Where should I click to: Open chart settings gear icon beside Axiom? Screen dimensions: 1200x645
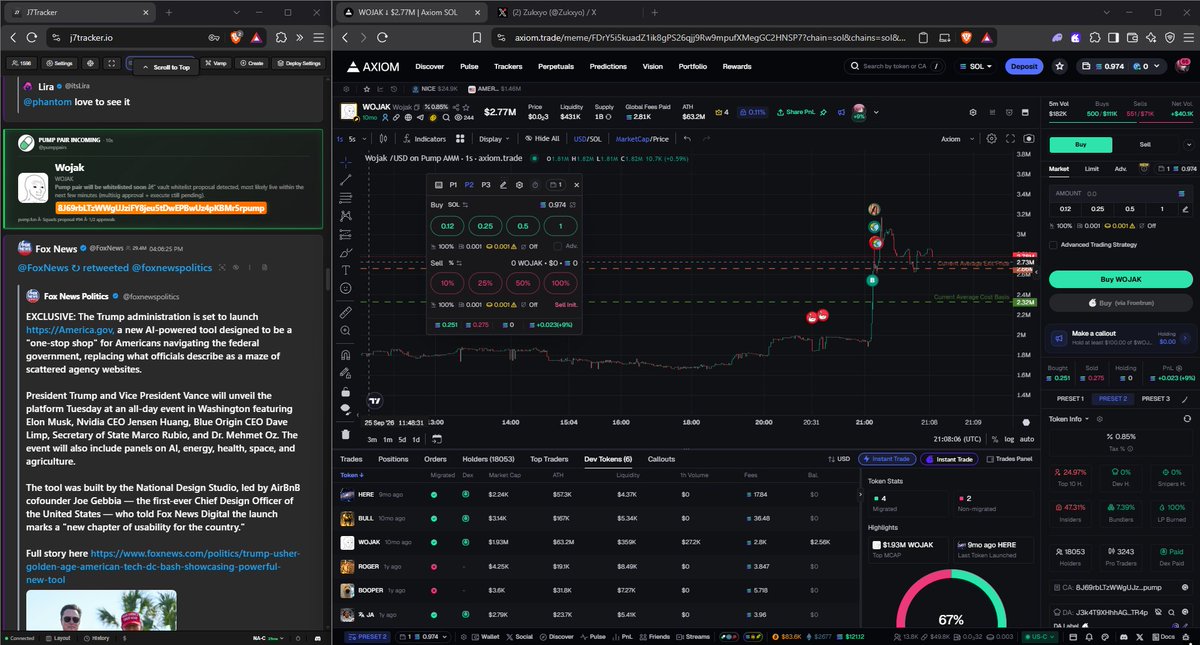click(992, 139)
